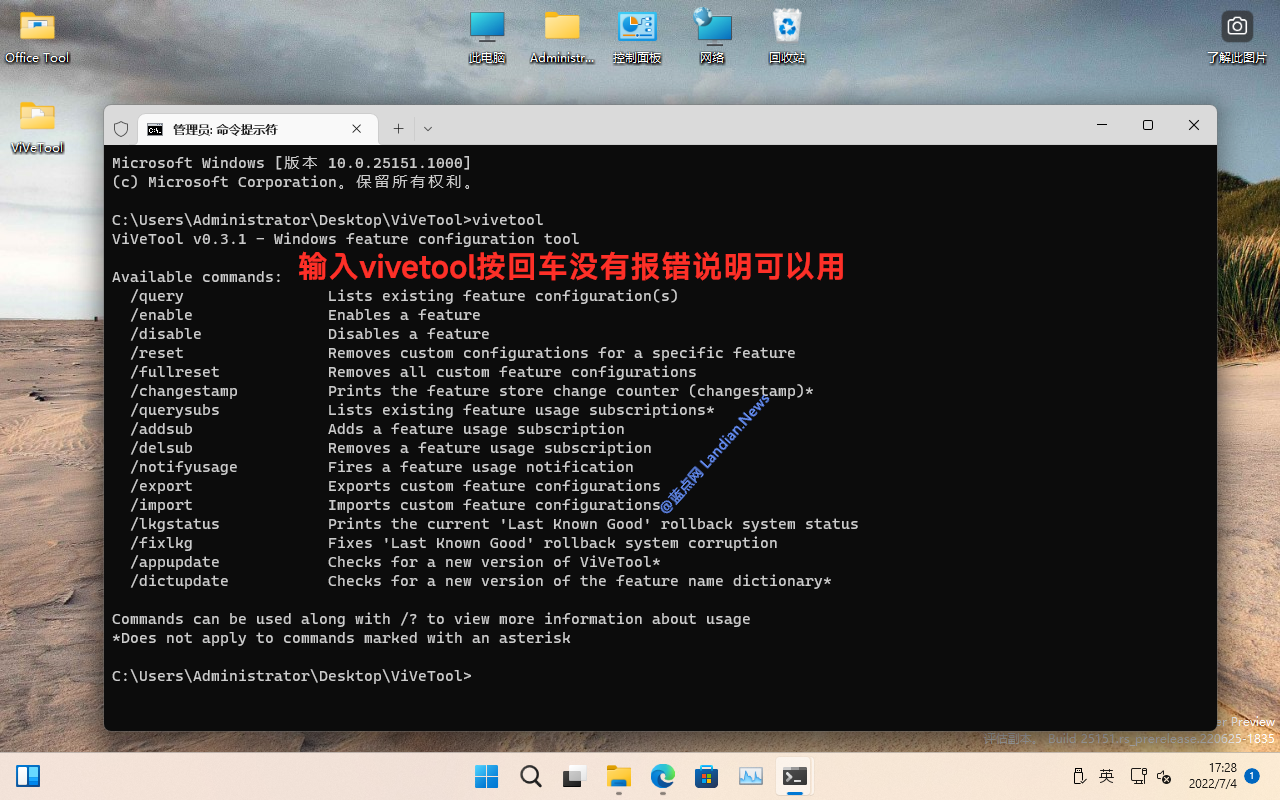
Task: Select the 此电脑 desktop icon
Action: (487, 37)
